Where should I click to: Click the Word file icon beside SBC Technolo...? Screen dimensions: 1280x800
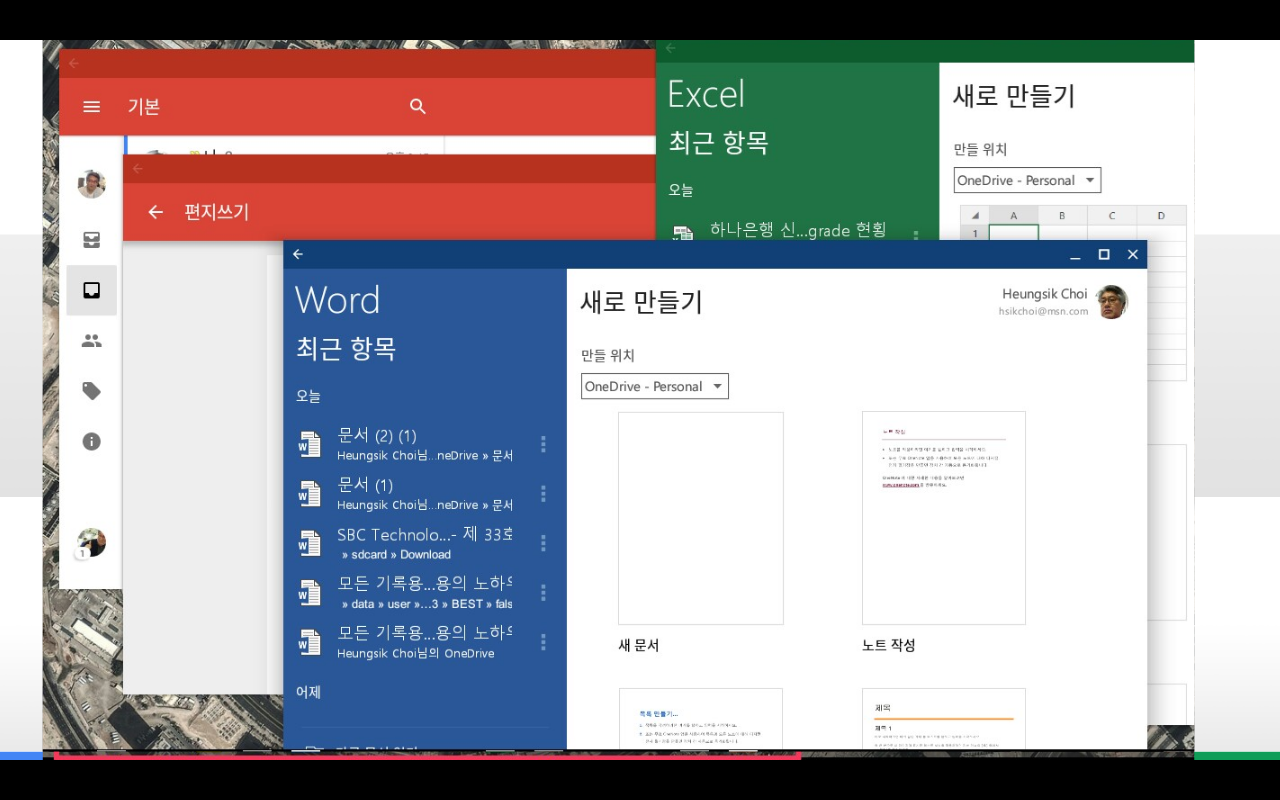(x=310, y=543)
